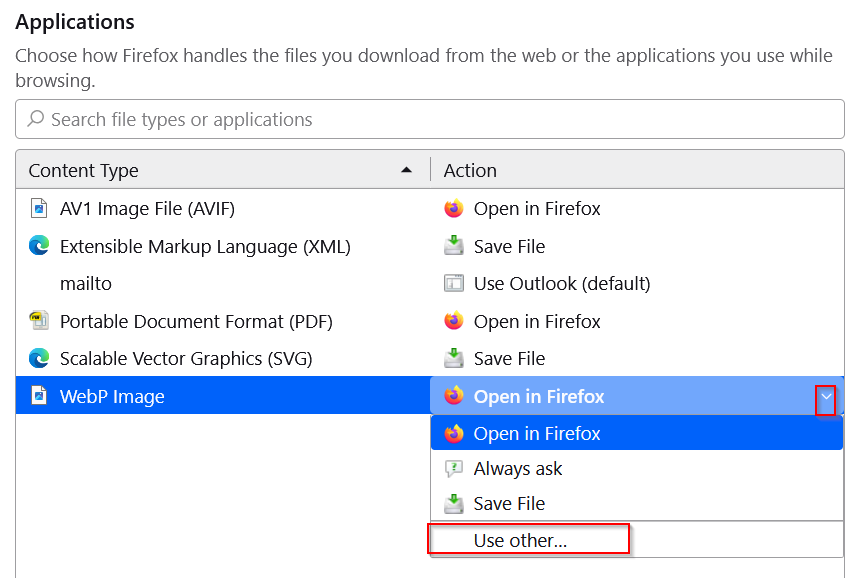Viewport: 856px width, 578px height.
Task: Select the mailto row
Action: [x=430, y=283]
